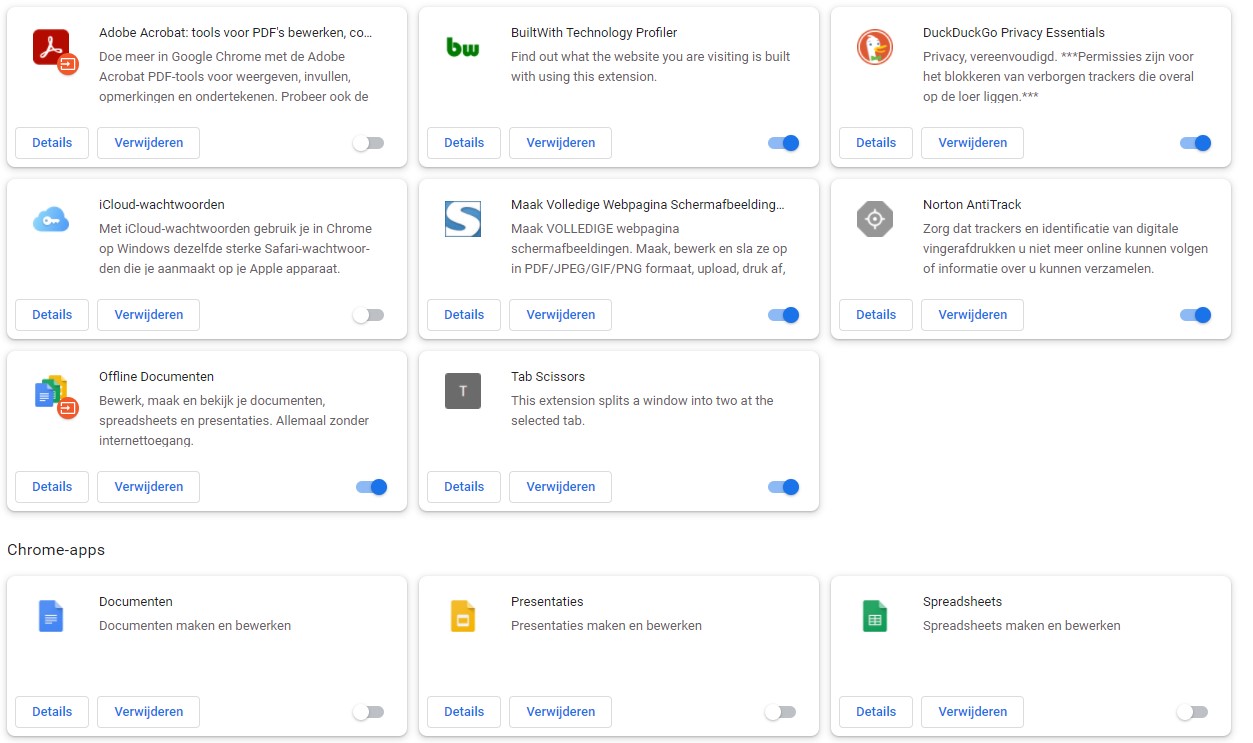This screenshot has height=743, width=1253.
Task: Disable the BuiltWith Technology Profiler toggle
Action: [x=784, y=143]
